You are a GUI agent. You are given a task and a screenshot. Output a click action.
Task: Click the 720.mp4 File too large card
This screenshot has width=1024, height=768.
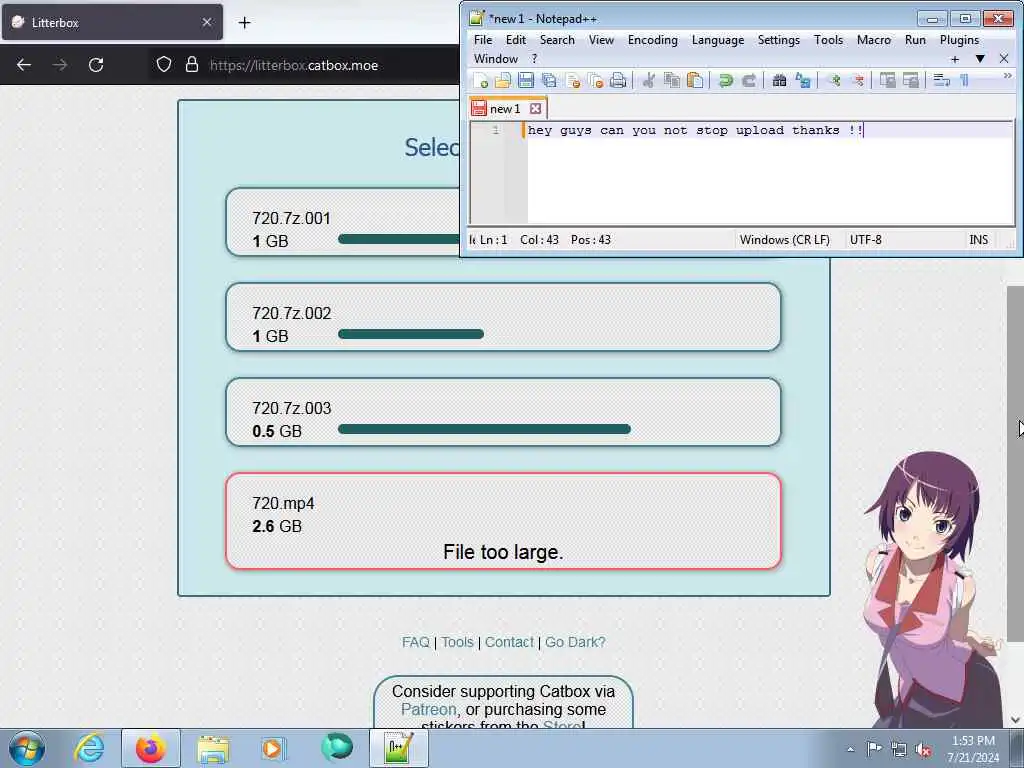coord(503,521)
